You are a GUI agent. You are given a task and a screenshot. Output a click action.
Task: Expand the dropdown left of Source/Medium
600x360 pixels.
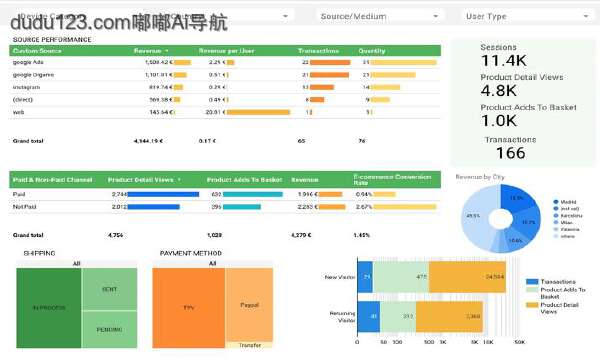tap(285, 16)
